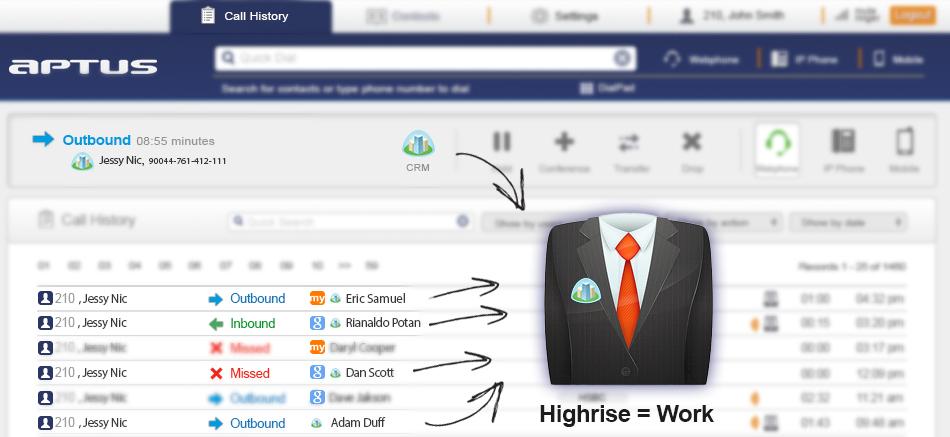
Task: Click the Google icon beside Rianaldo Potan
Action: (317, 323)
